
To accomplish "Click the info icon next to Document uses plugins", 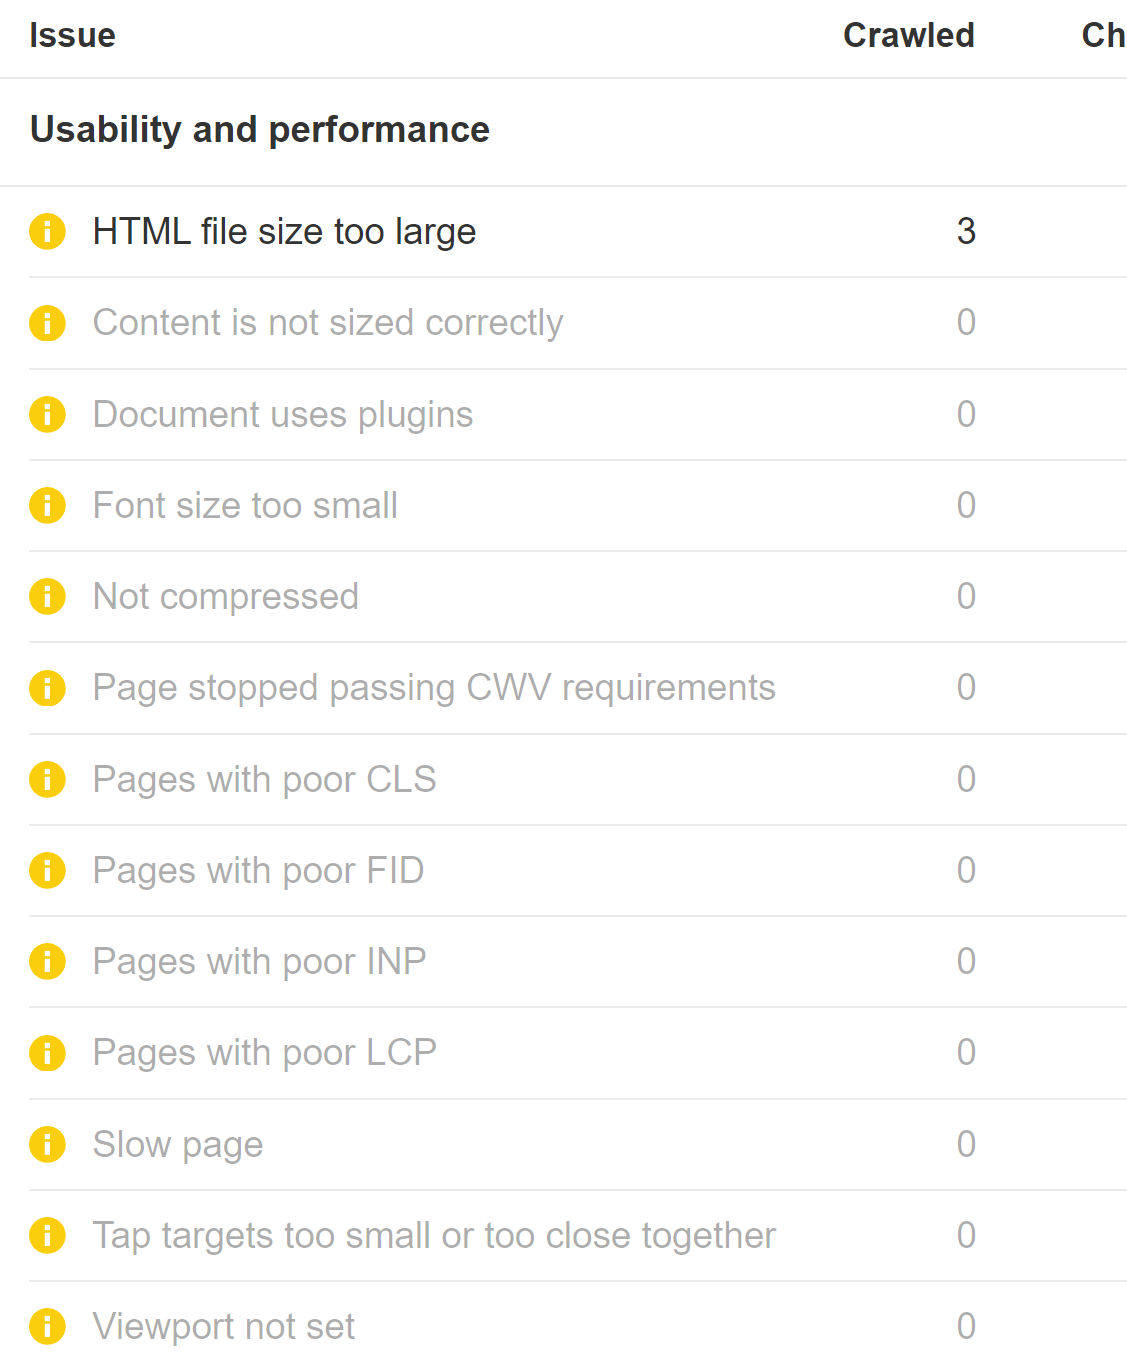I will [47, 414].
